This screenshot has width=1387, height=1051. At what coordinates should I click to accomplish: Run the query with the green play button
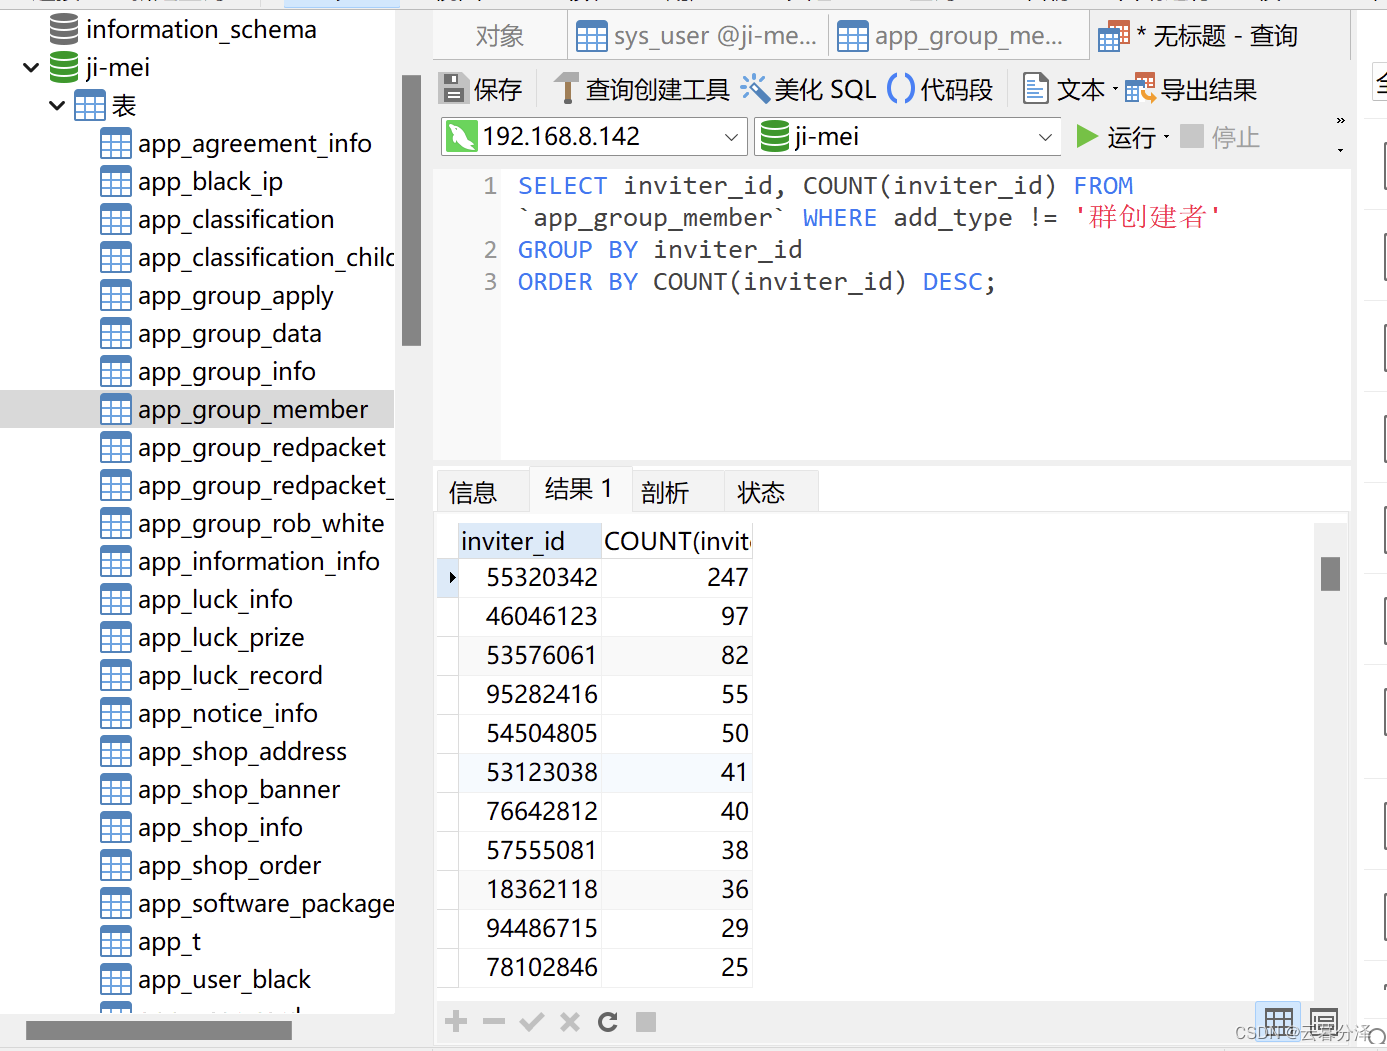pyautogui.click(x=1087, y=136)
